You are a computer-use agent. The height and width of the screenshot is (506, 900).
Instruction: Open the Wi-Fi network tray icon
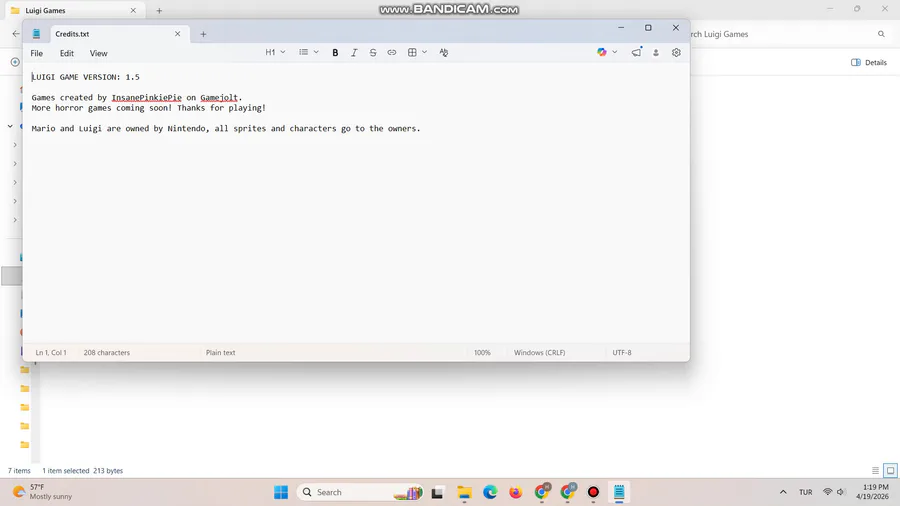point(827,492)
